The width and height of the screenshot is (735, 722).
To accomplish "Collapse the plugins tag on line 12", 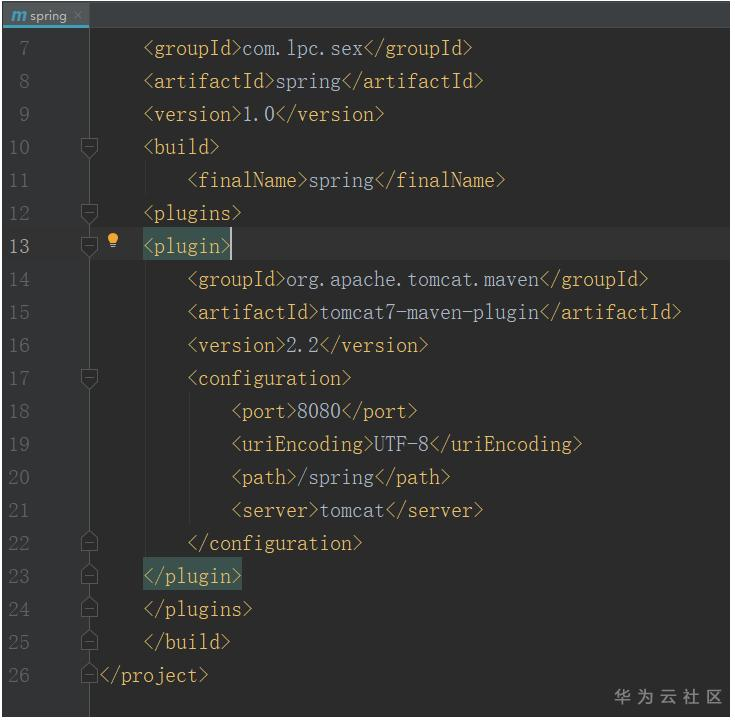I will coord(89,213).
